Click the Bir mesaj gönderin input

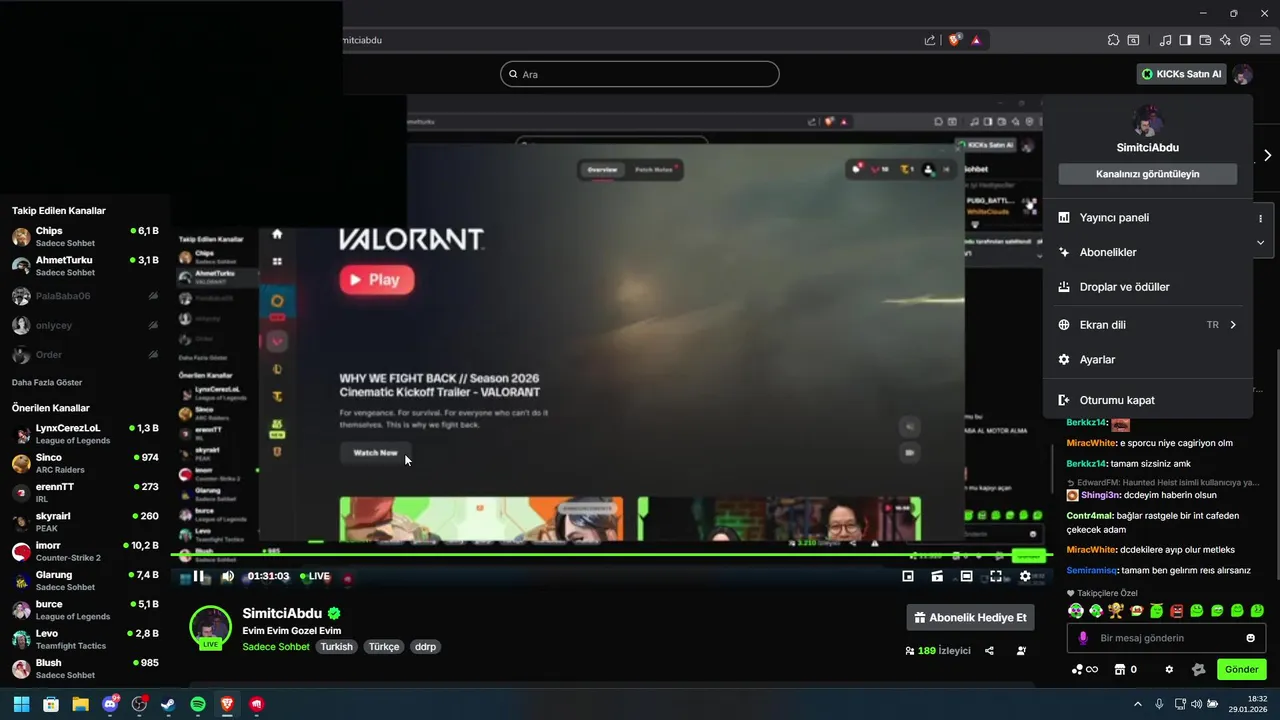[x=1166, y=638]
